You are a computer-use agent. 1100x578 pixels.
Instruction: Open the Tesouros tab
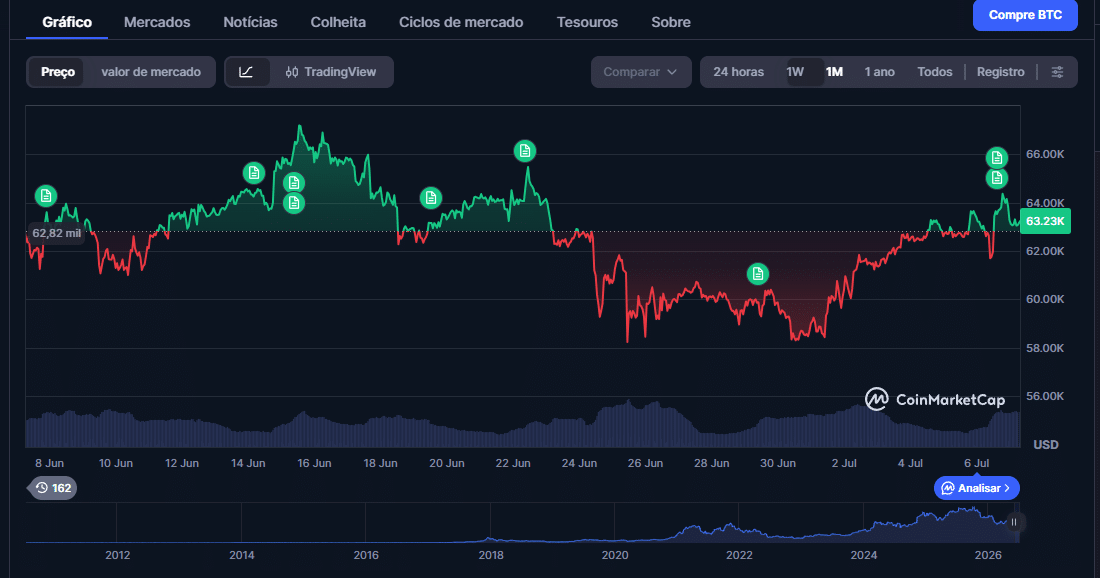coord(587,22)
